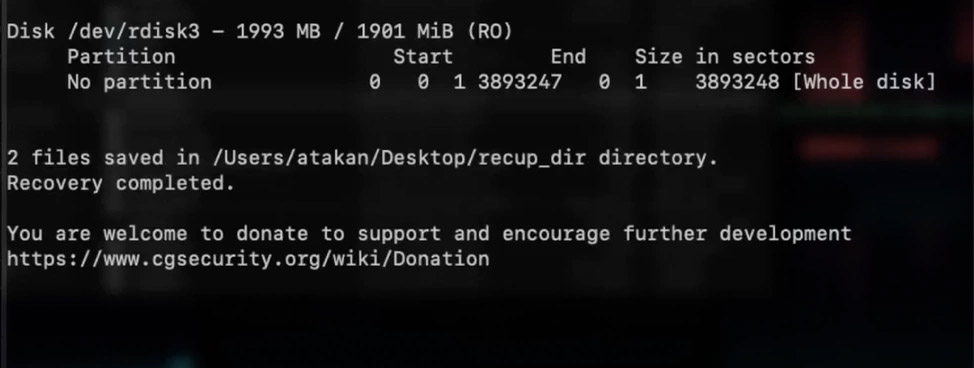Click the cgsecurity.org Donation URL

(248, 259)
